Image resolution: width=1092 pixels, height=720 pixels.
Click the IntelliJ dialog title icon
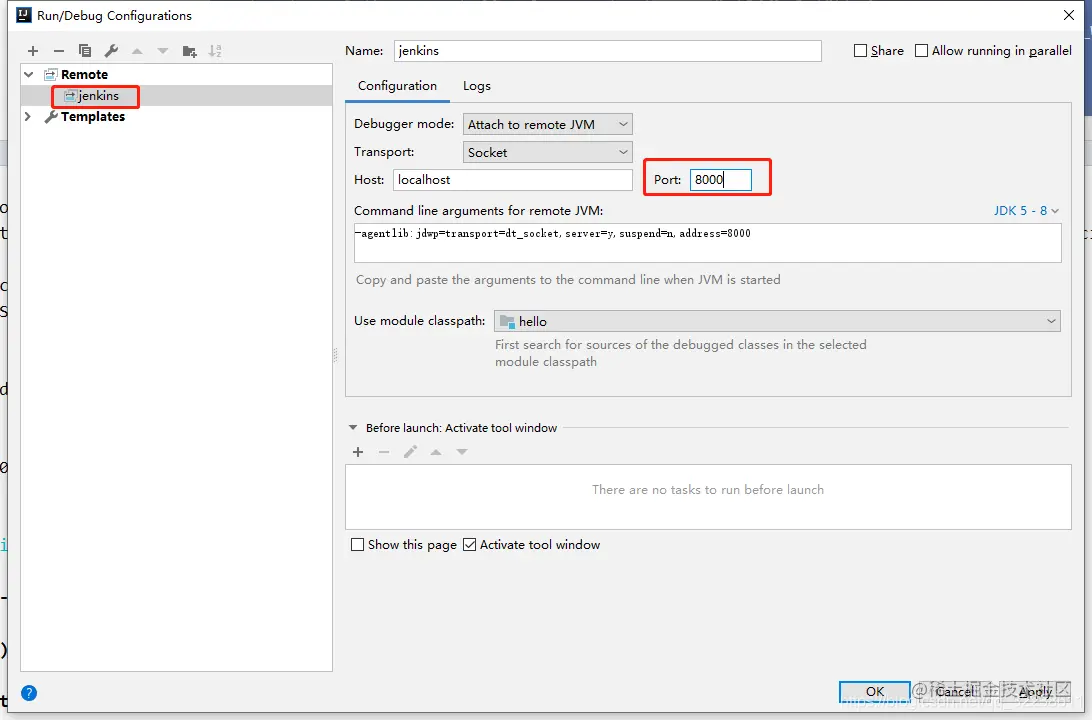[24, 15]
